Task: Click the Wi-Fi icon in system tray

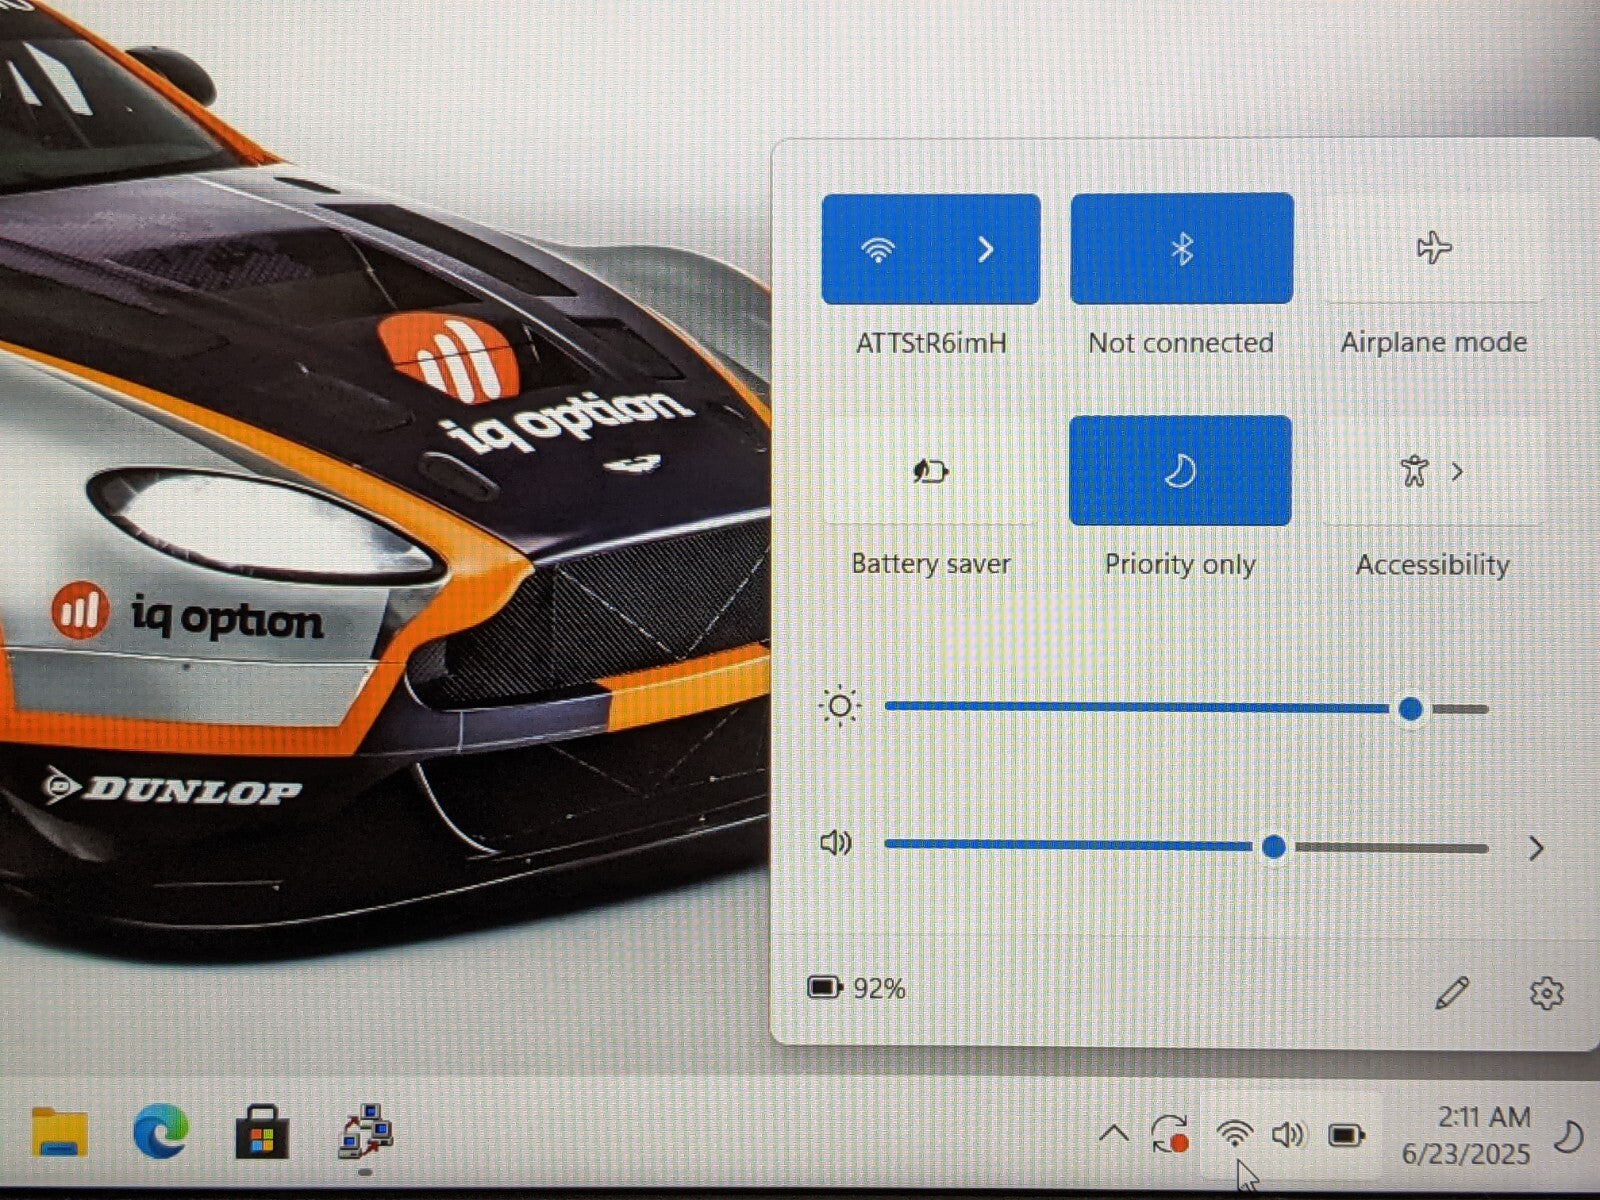Action: [1235, 1135]
